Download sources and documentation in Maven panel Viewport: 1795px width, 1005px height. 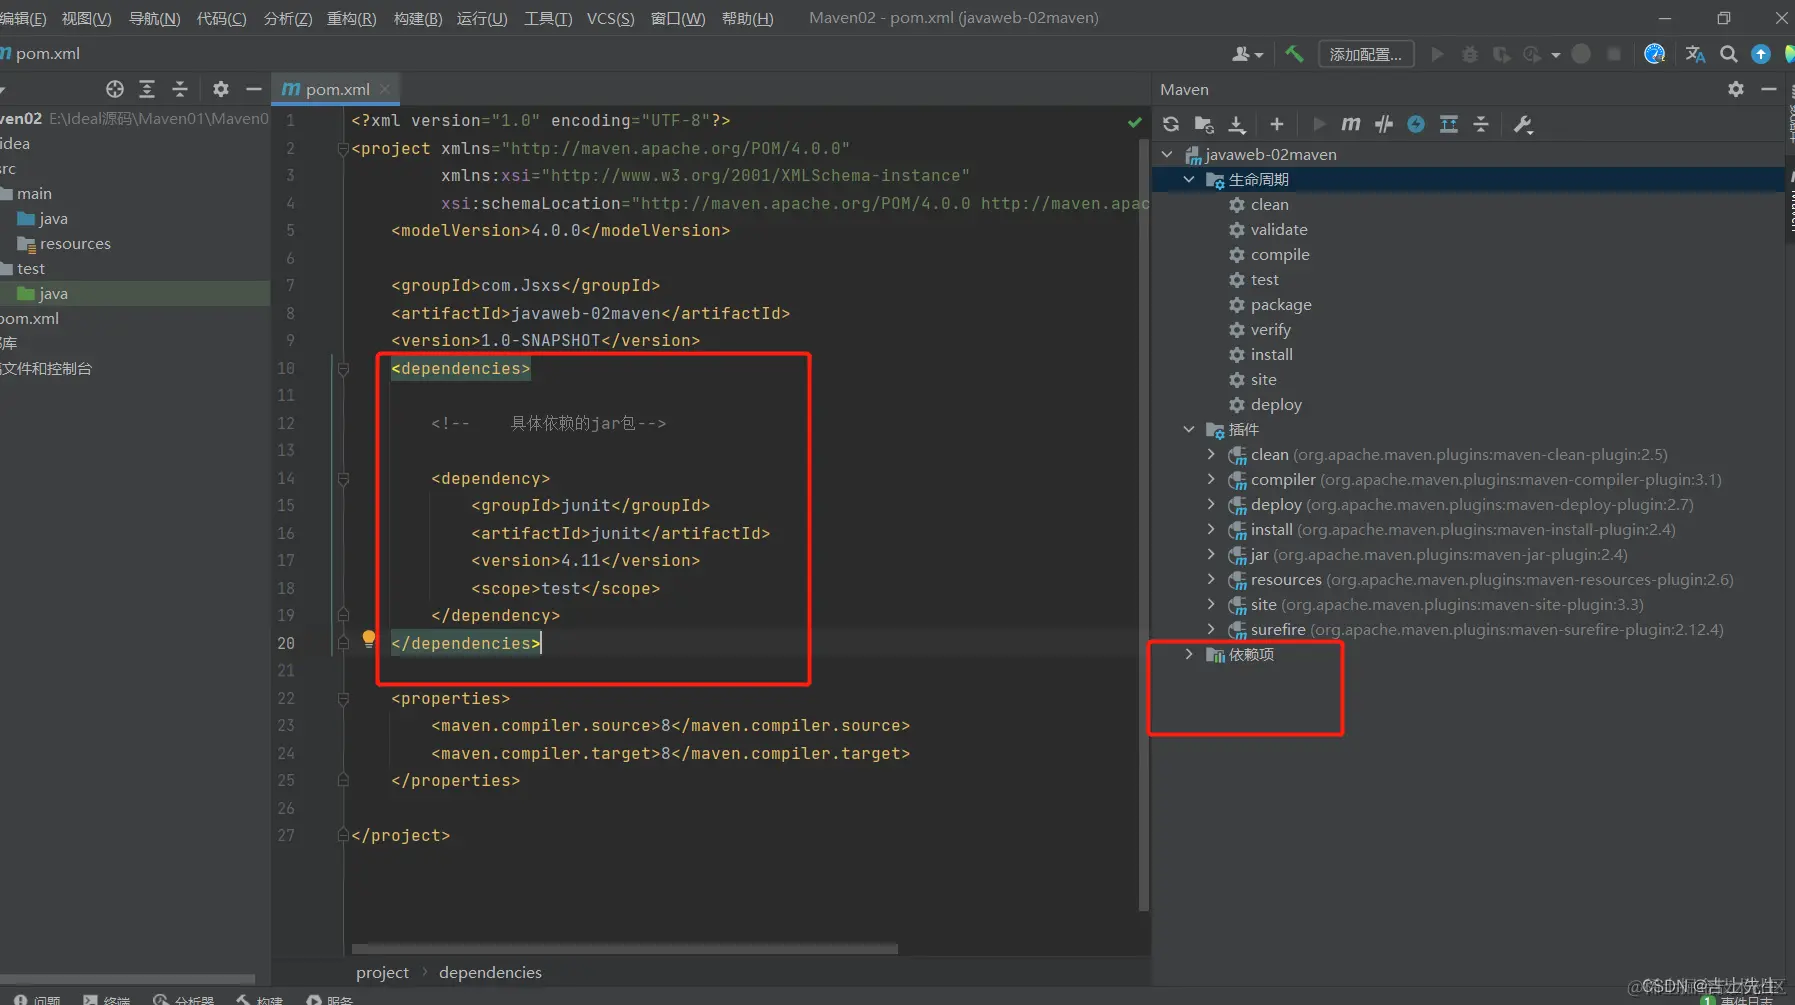[x=1237, y=124]
